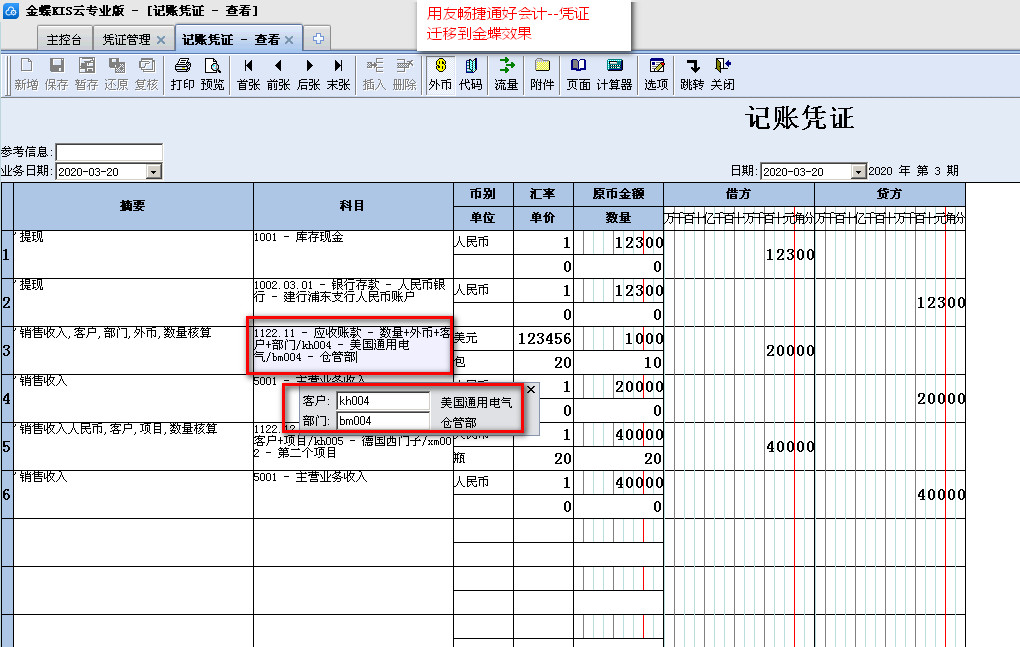Image resolution: width=1020 pixels, height=647 pixels.
Task: Close the 记账凭证 - 查看 tab
Action: [x=289, y=40]
